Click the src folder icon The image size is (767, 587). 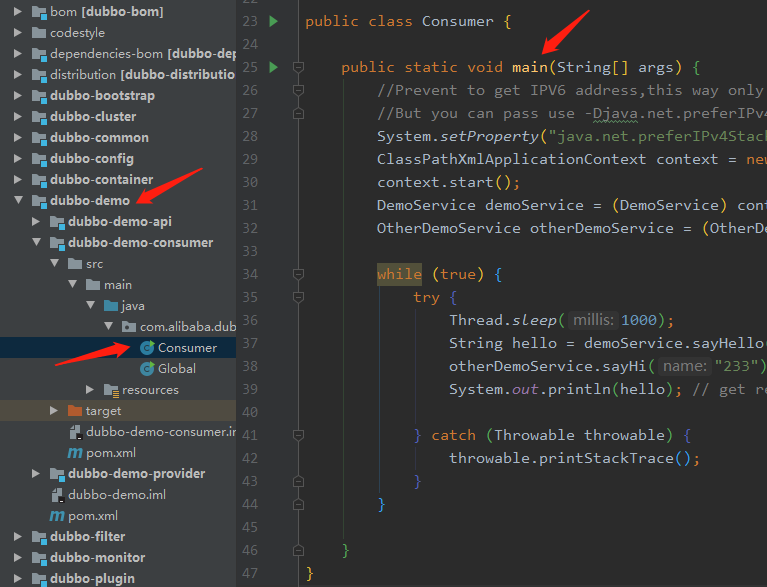[75, 264]
